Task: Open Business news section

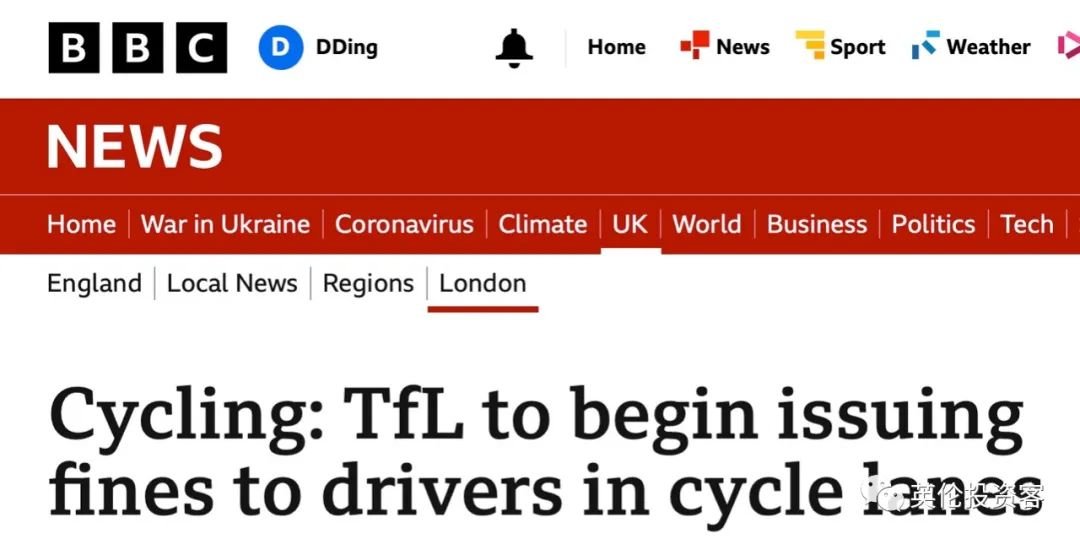Action: tap(817, 224)
